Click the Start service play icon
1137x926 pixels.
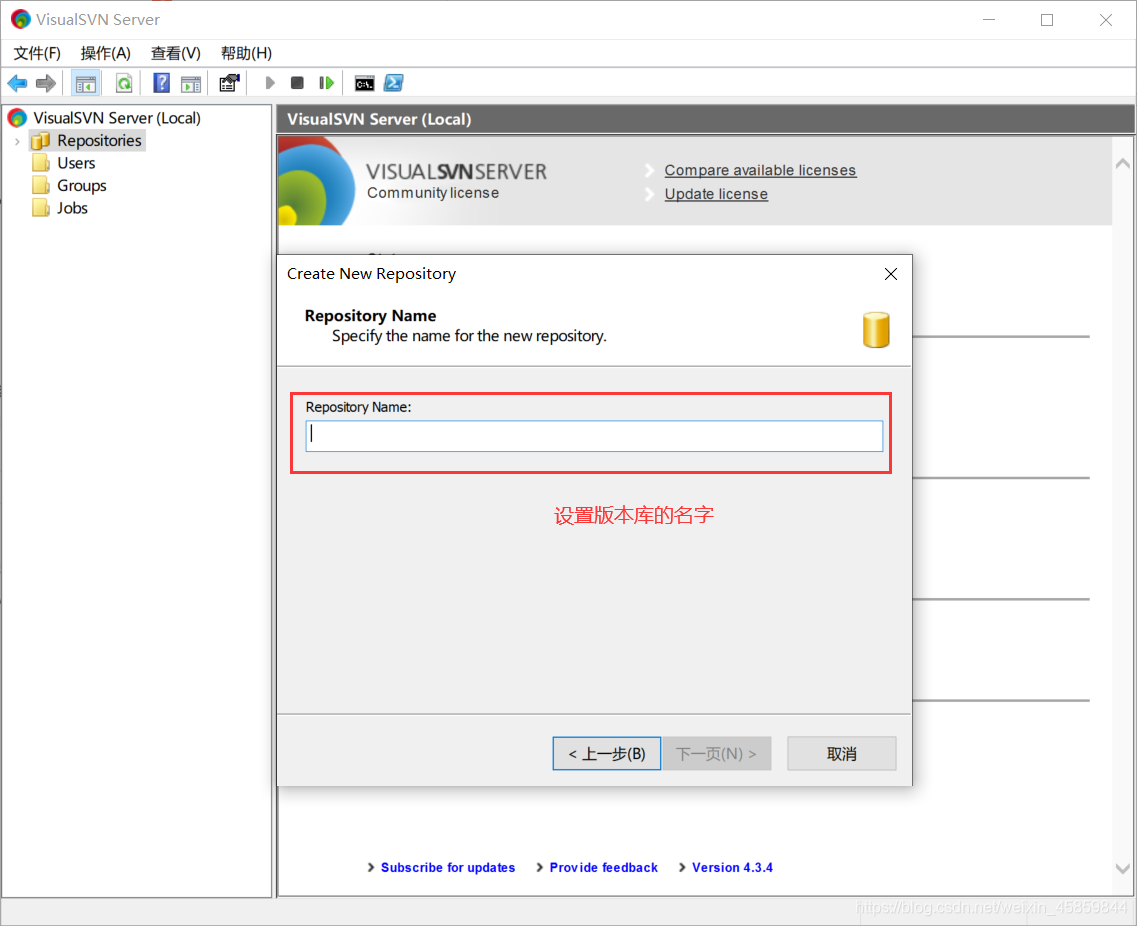(x=270, y=83)
